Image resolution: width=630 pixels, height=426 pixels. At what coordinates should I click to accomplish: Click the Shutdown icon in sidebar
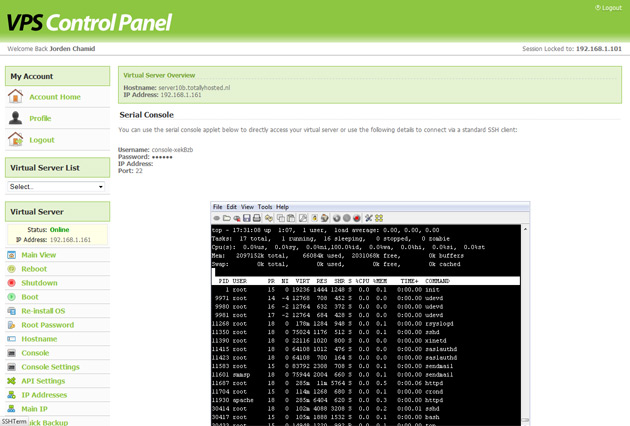(x=11, y=283)
